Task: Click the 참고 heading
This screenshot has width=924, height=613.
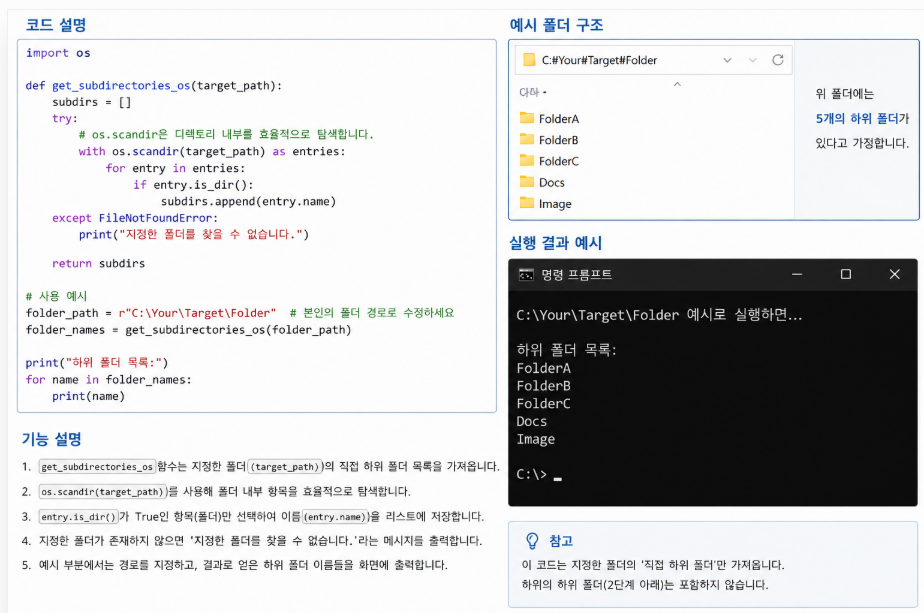Action: [x=561, y=541]
